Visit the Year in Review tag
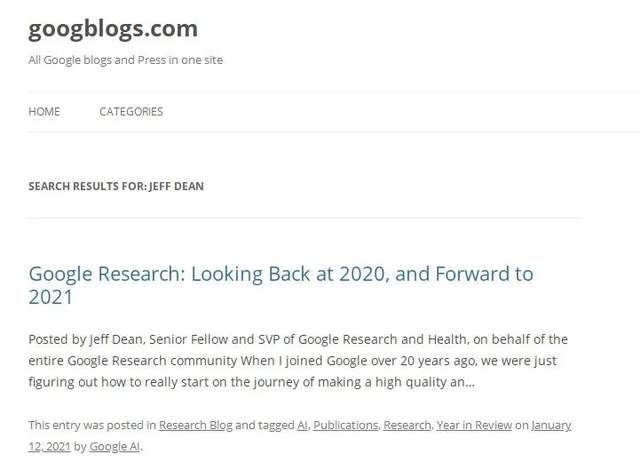This screenshot has width=640, height=462. [474, 425]
